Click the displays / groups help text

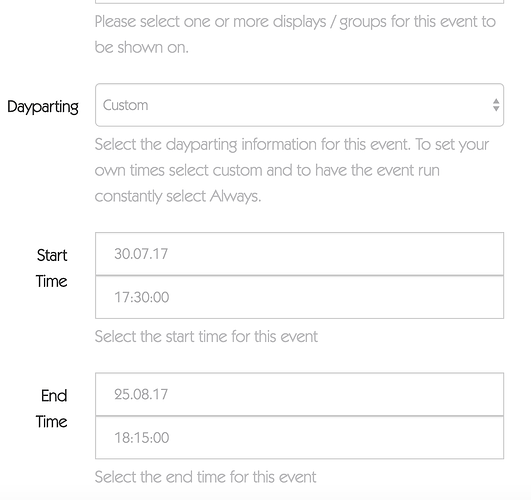pyautogui.click(x=295, y=35)
